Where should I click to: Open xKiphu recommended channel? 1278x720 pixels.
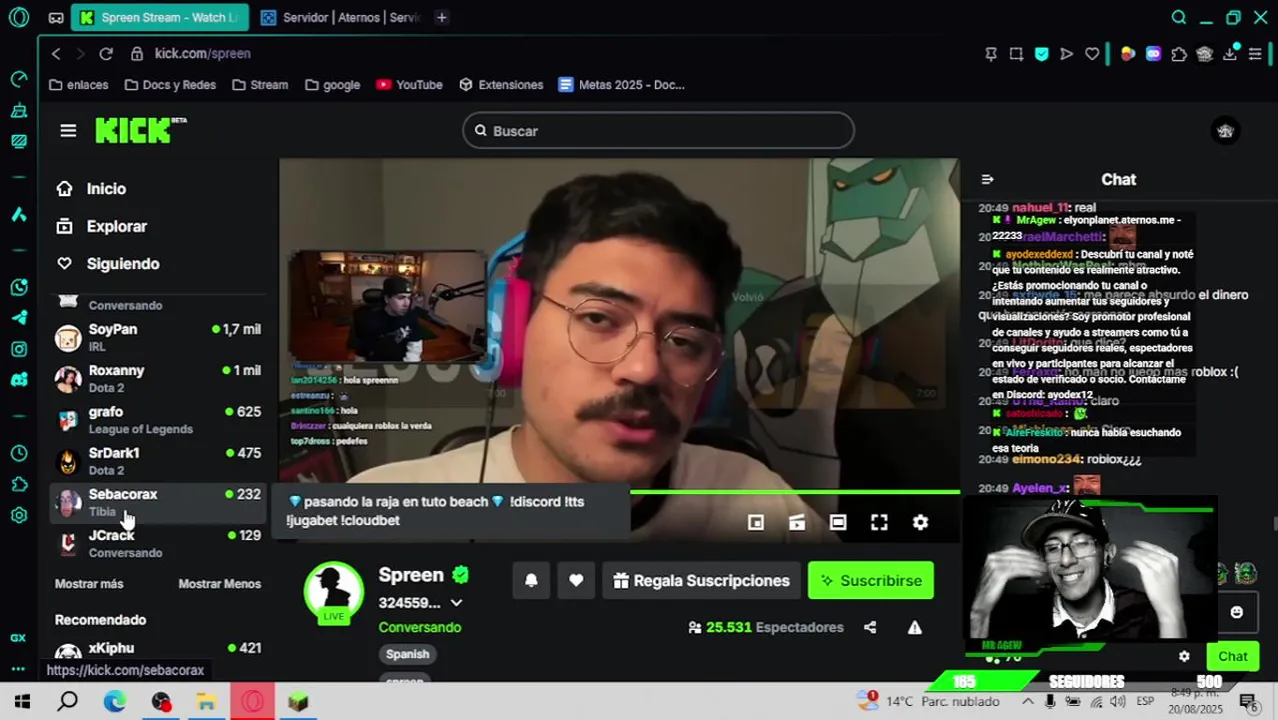[158, 649]
